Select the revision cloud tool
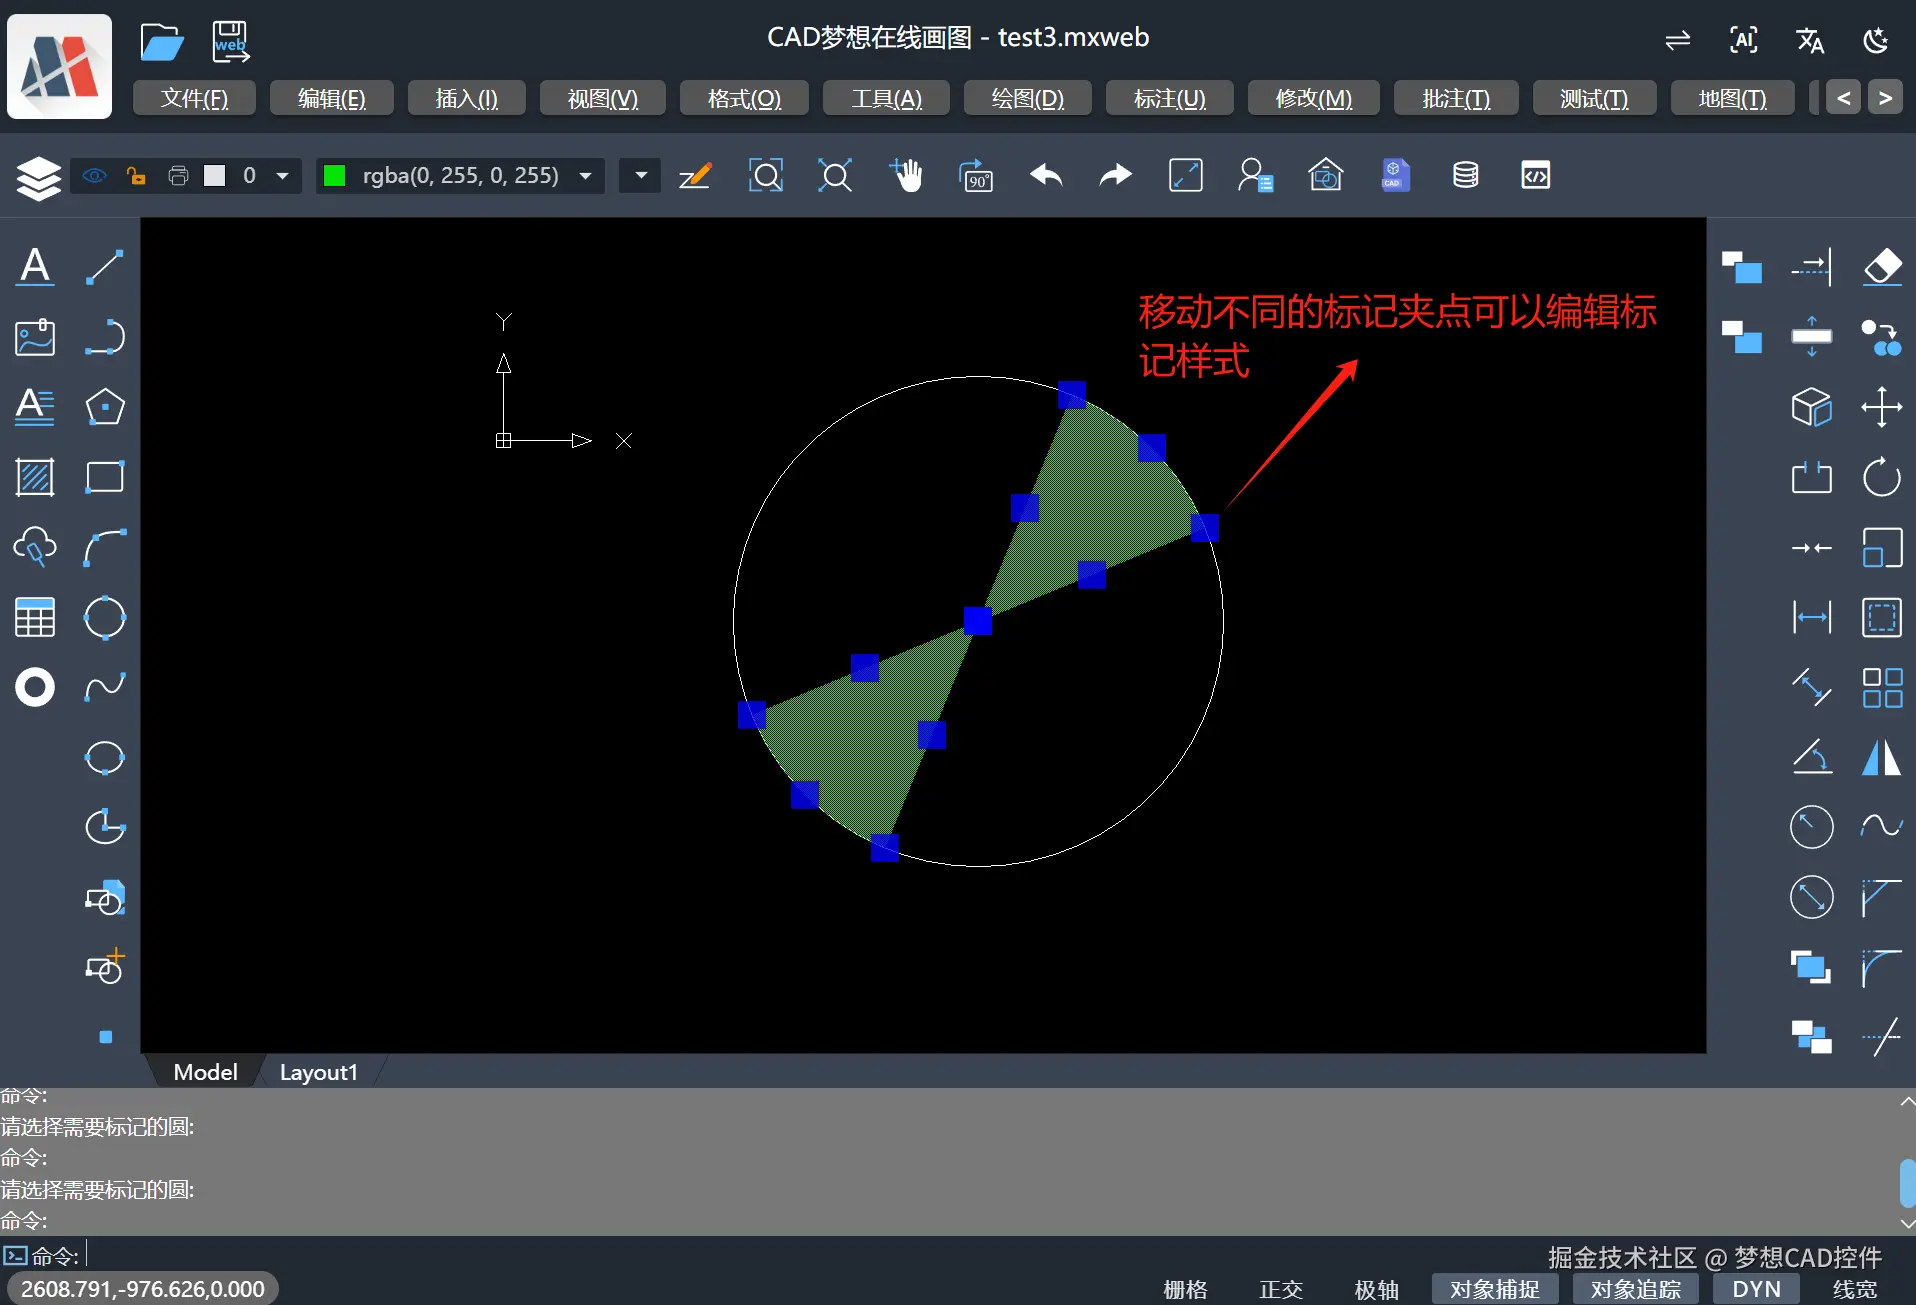The image size is (1916, 1305). click(35, 547)
